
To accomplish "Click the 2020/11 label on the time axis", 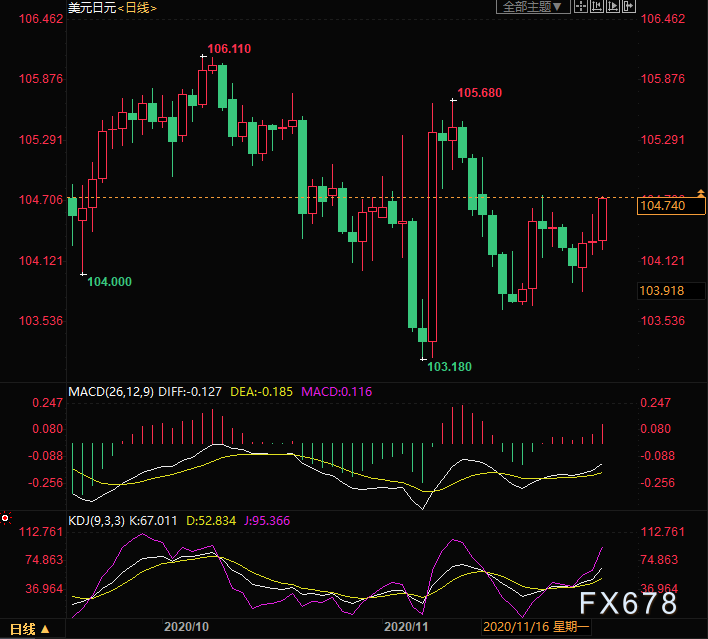I will click(x=407, y=627).
